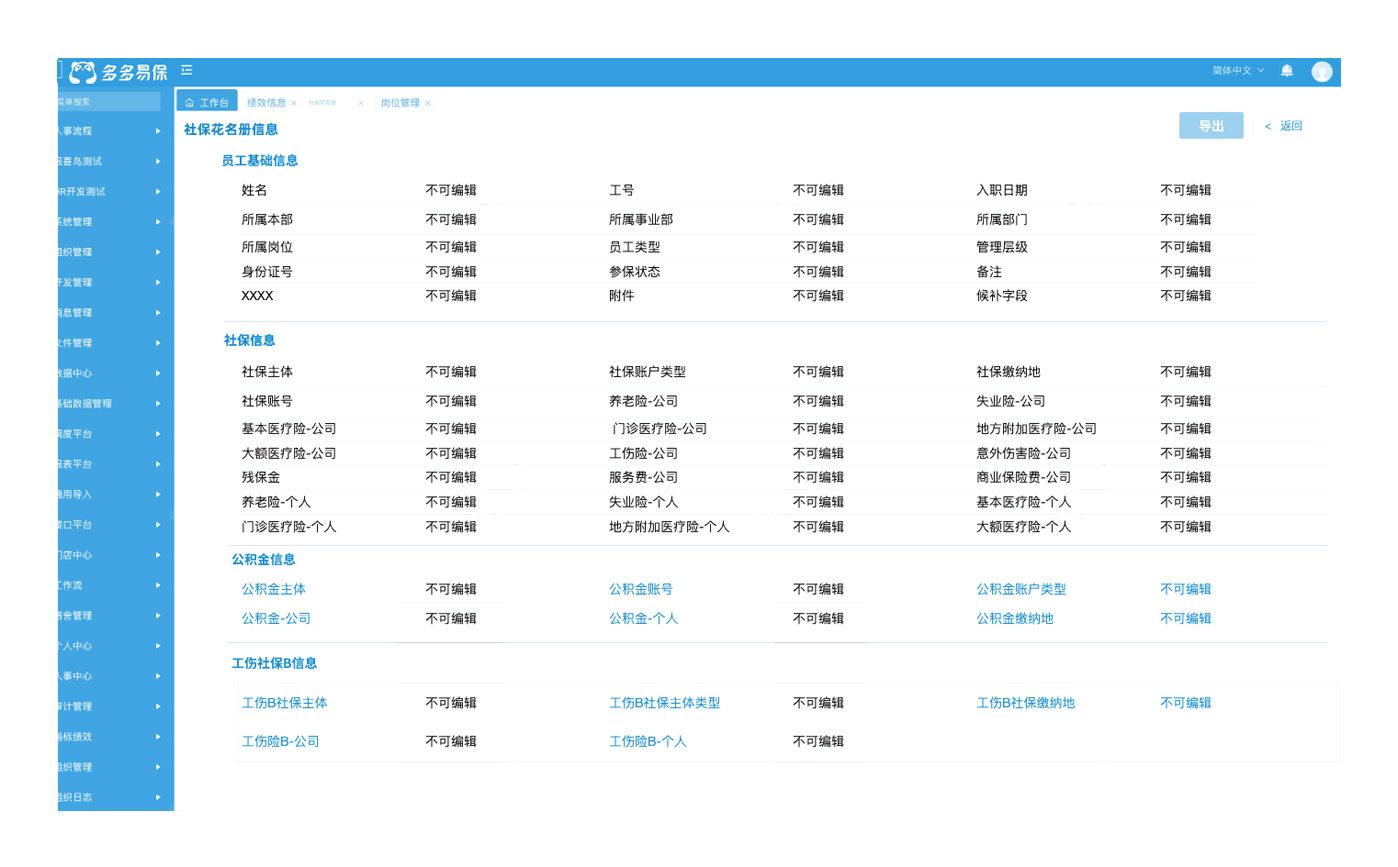Screen dimensions: 1398x867
Task: Expand the 数据中心 sidebar menu
Action: pos(110,373)
